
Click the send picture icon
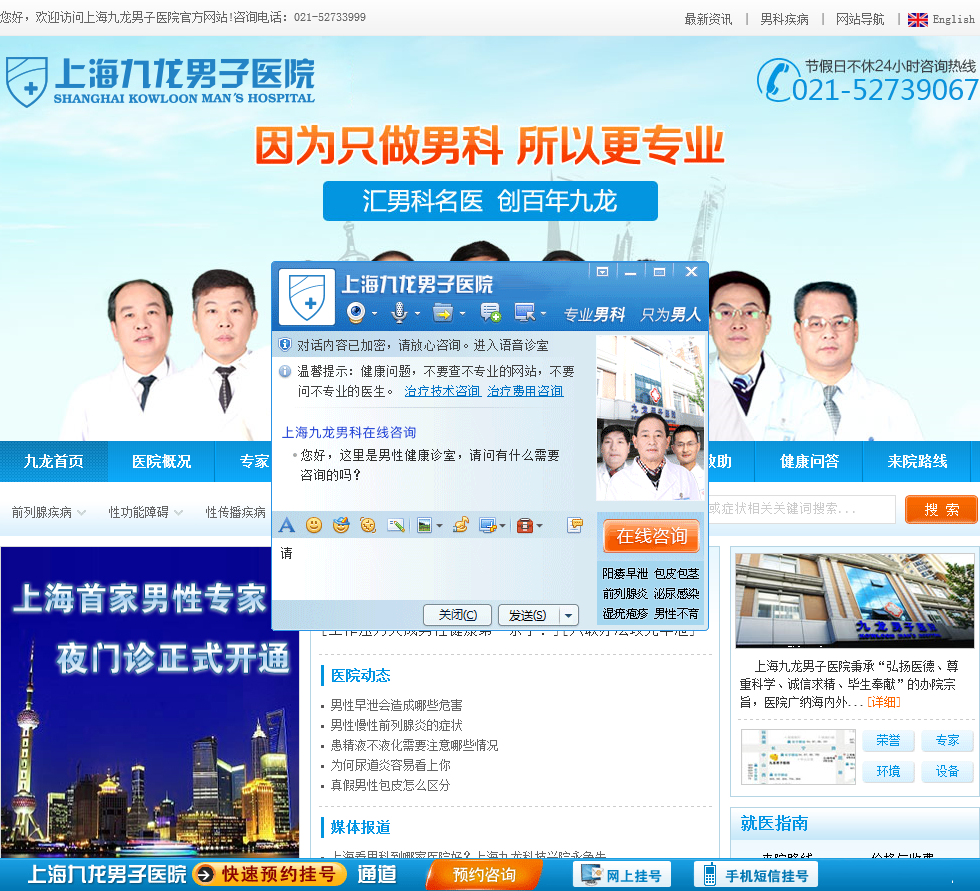pyautogui.click(x=424, y=525)
